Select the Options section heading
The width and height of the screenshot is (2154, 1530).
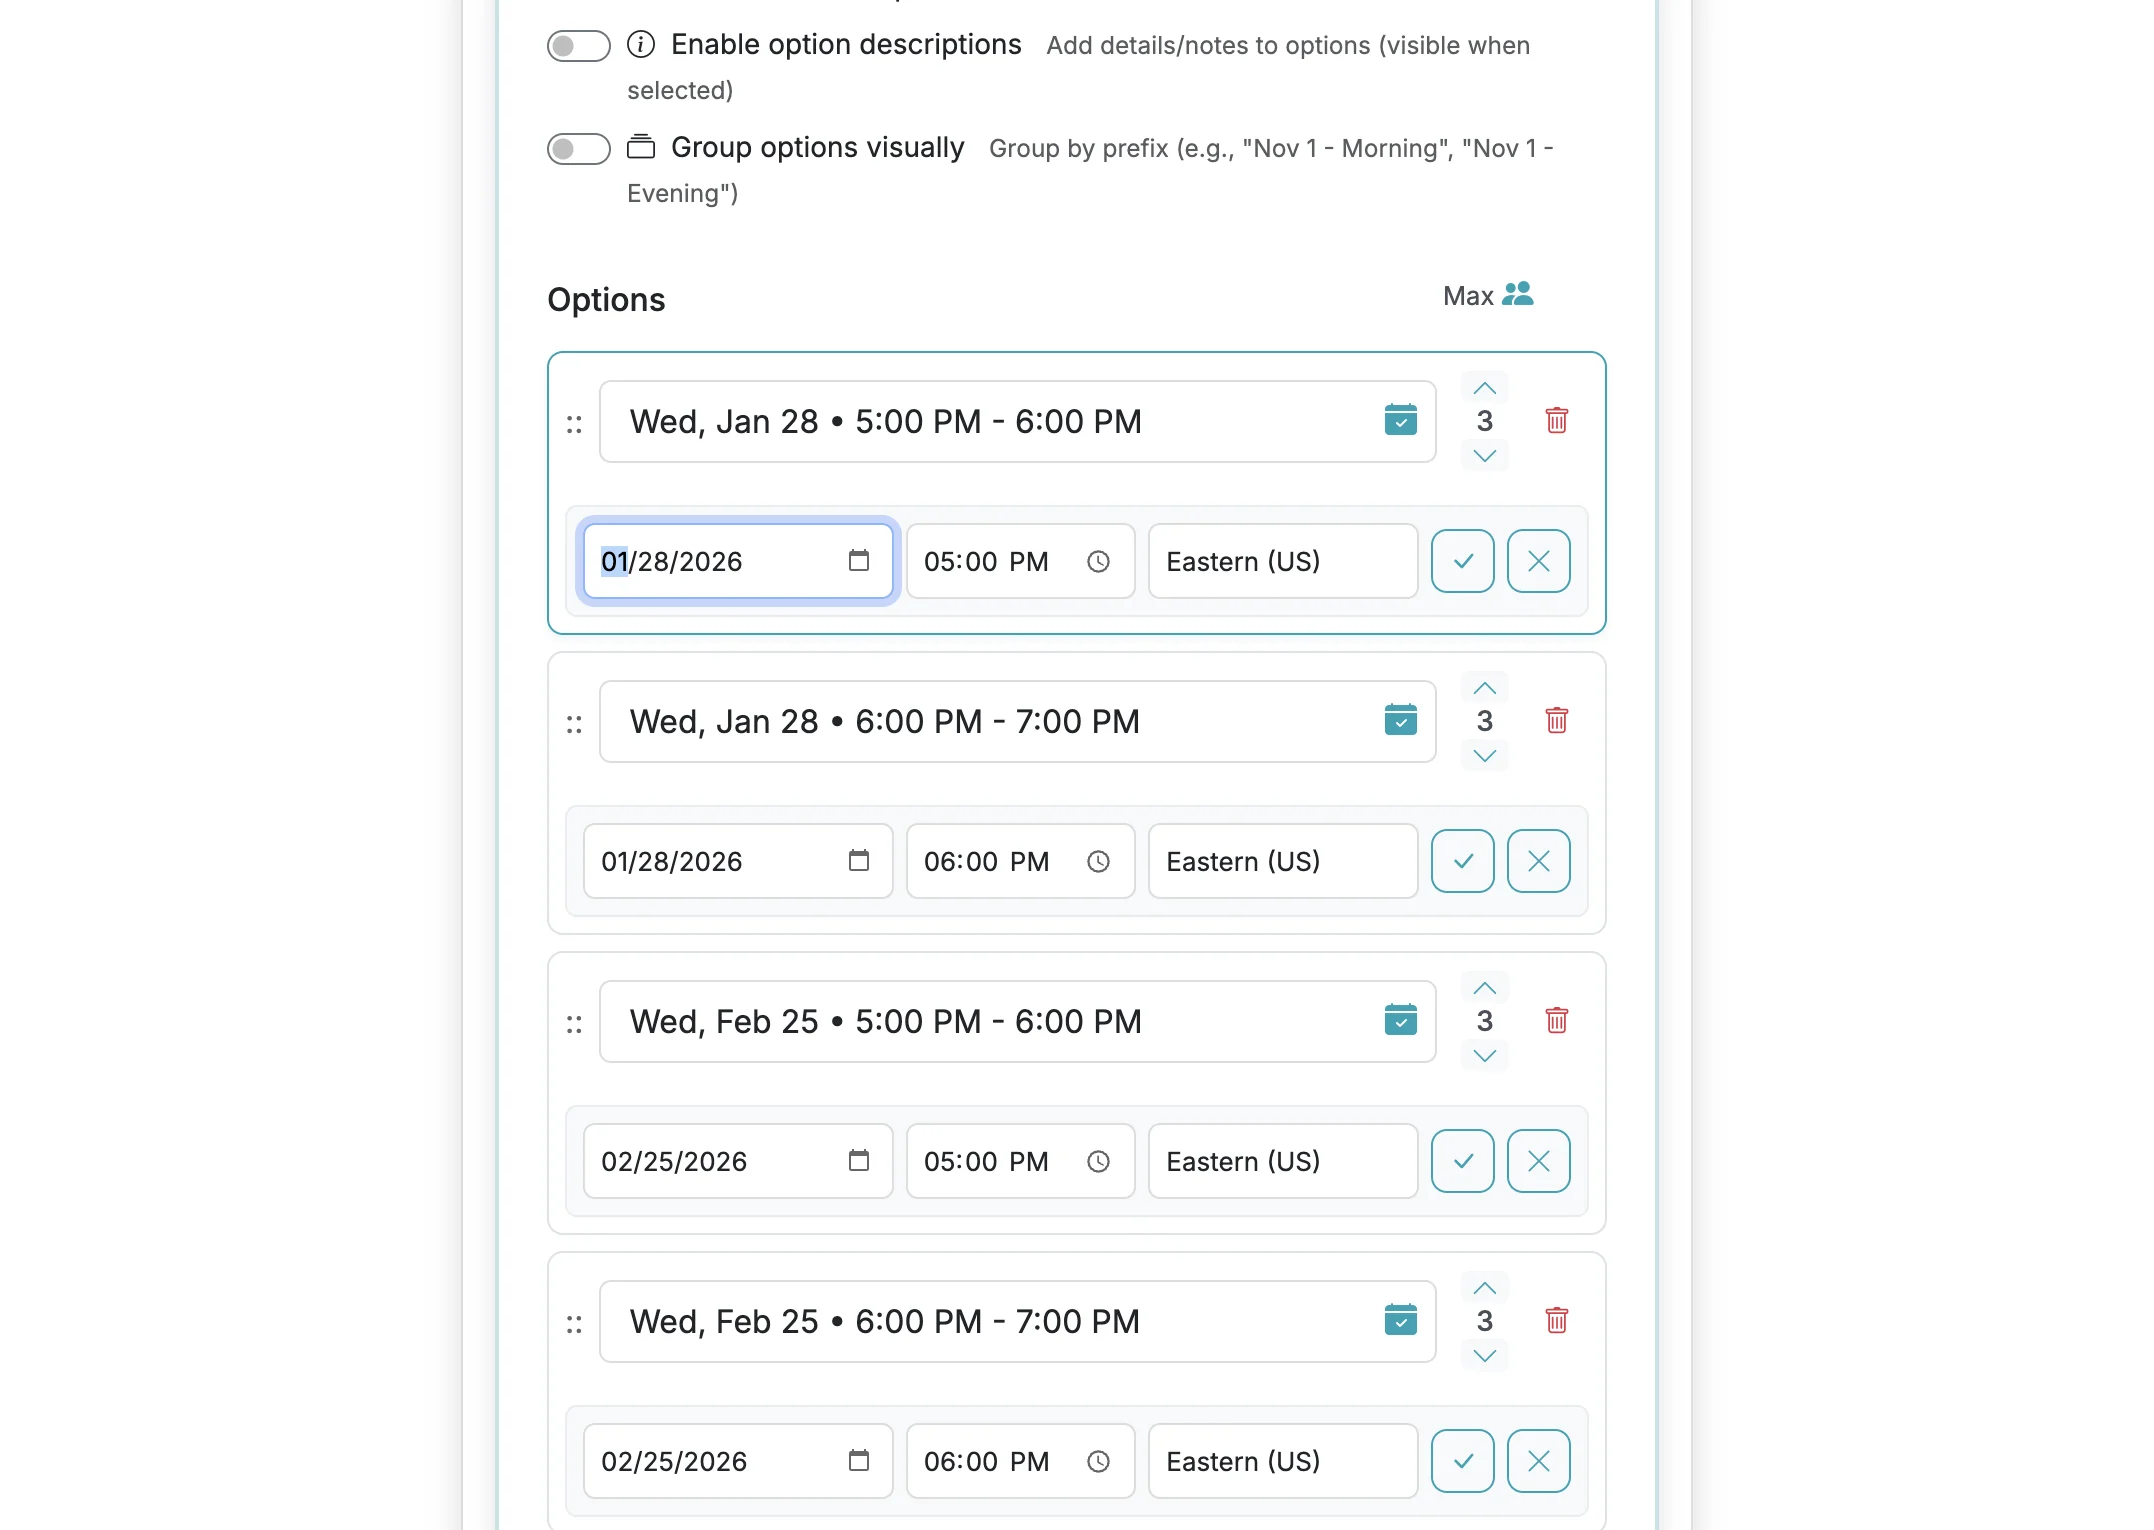click(606, 299)
